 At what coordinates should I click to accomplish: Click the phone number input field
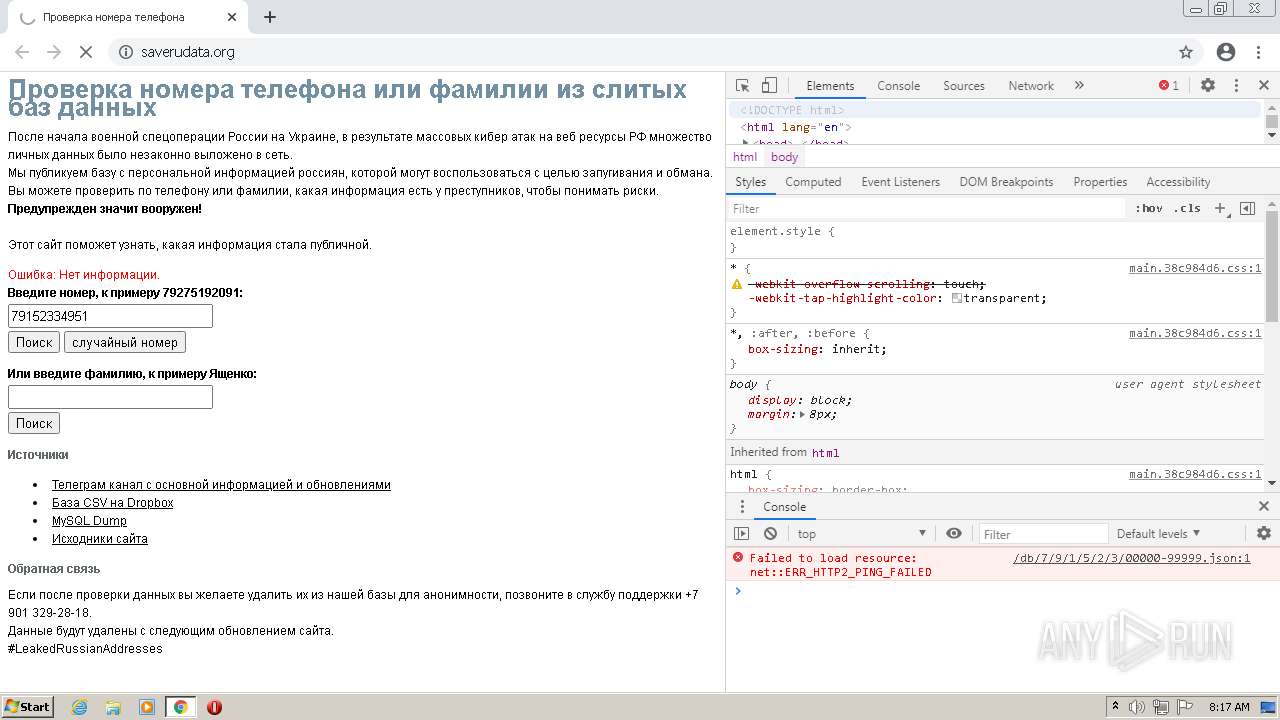(110, 316)
